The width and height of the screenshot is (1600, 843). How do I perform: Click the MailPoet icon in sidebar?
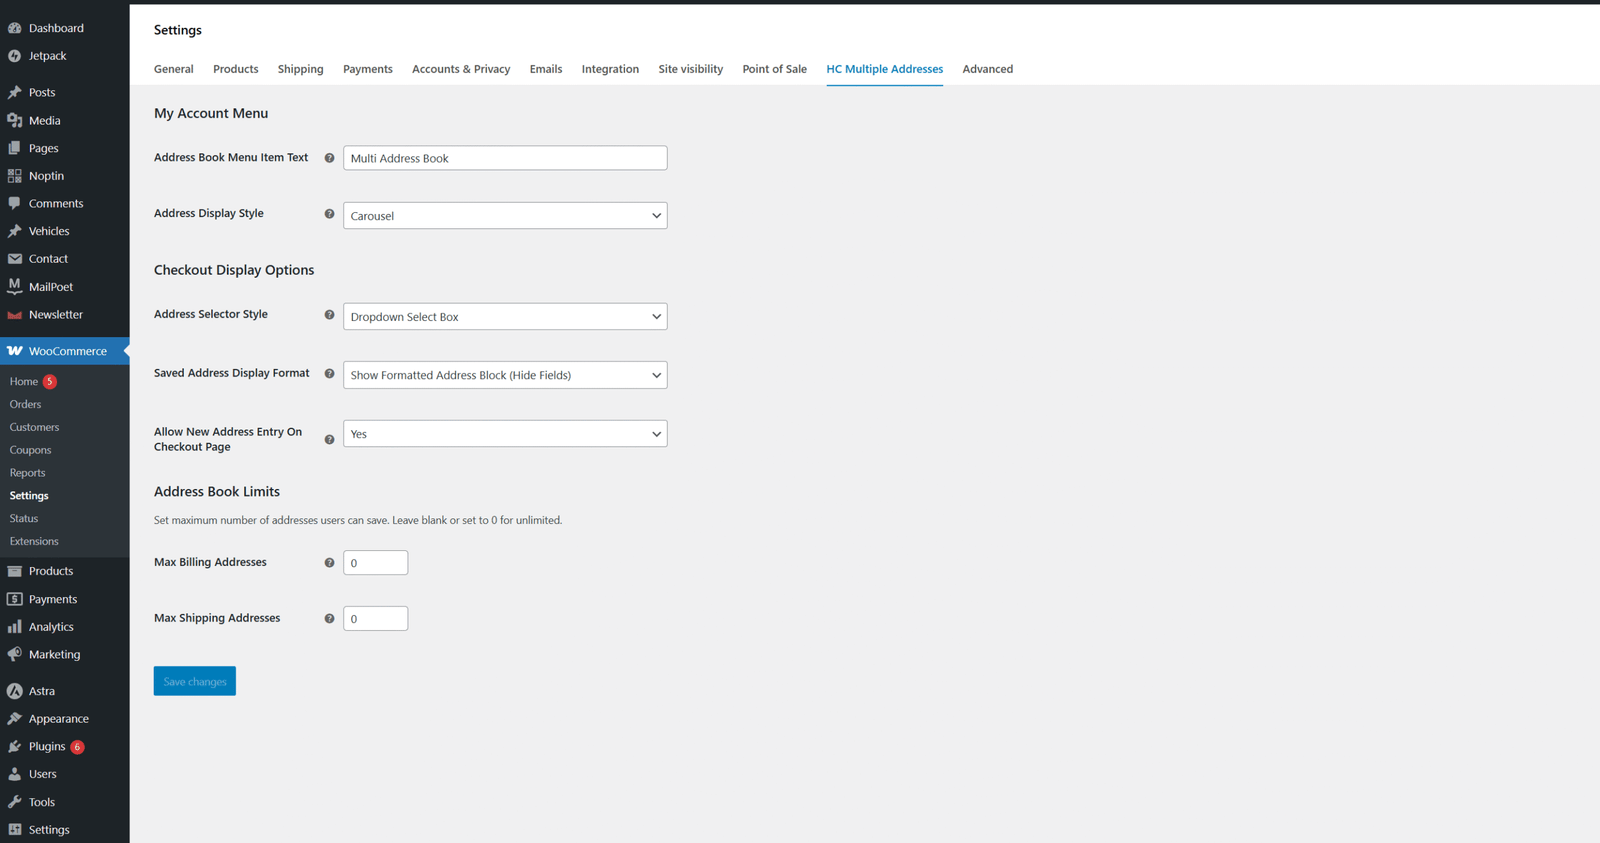(x=14, y=287)
